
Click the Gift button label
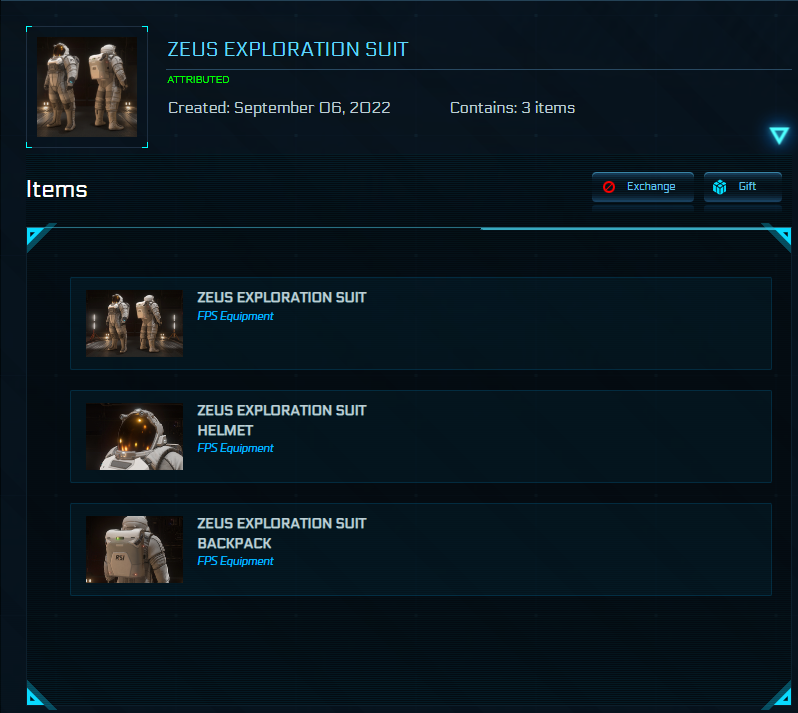point(747,187)
